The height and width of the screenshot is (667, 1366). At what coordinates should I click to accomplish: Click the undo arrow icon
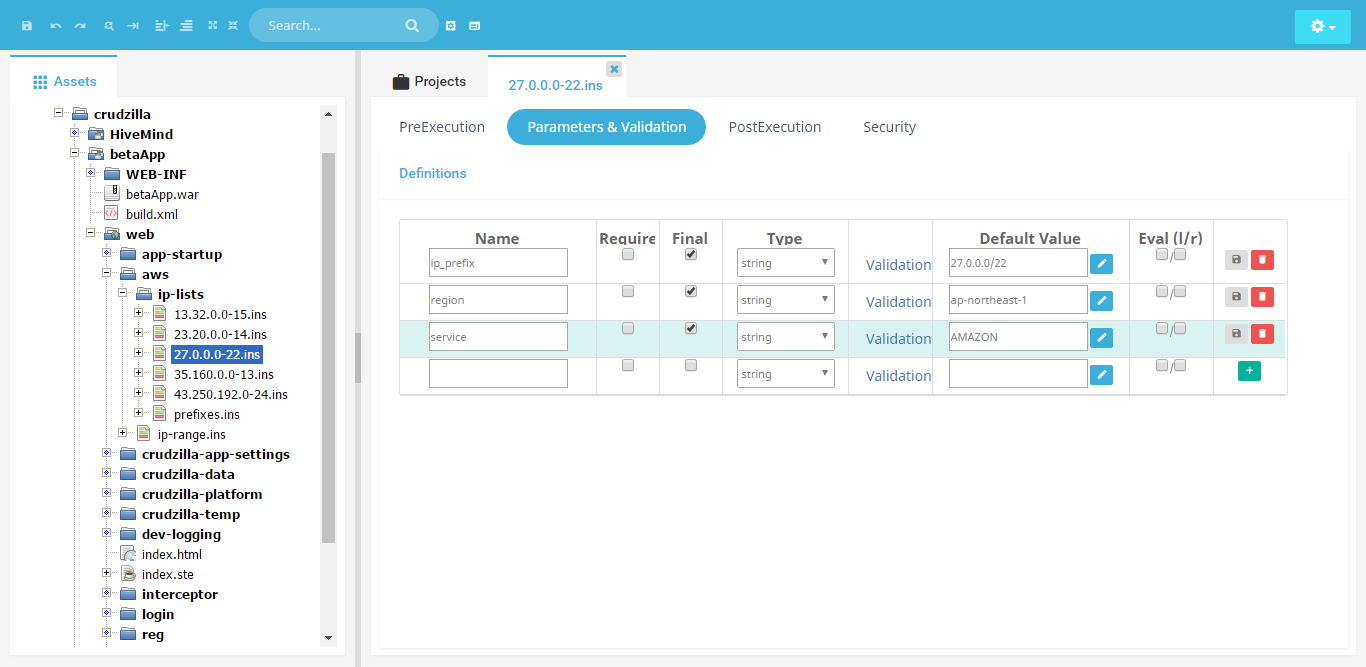click(x=56, y=25)
